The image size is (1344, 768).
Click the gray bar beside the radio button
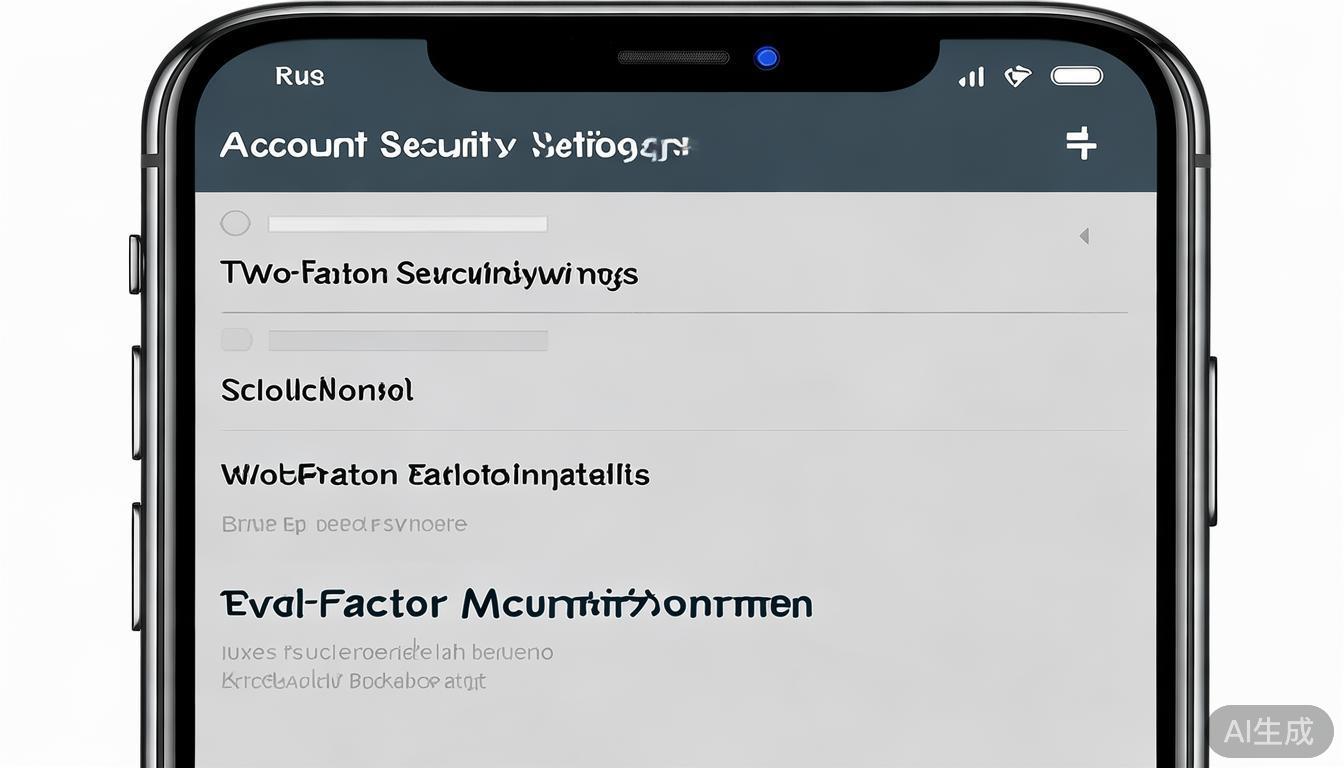(x=408, y=224)
